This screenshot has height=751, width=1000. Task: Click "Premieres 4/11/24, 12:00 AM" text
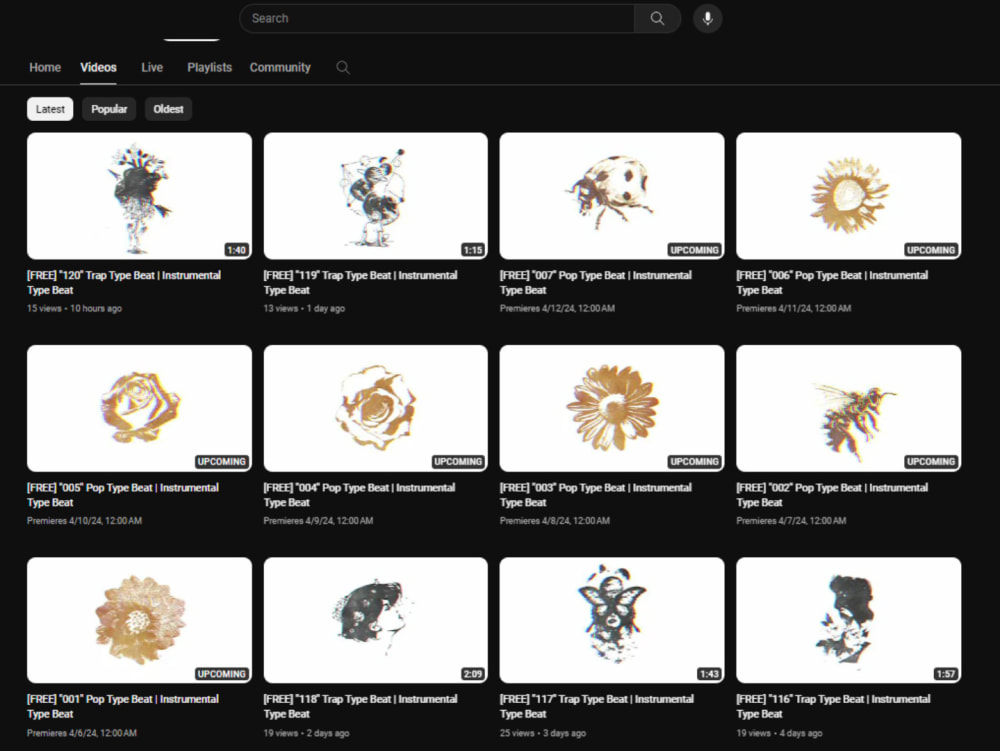(x=793, y=309)
